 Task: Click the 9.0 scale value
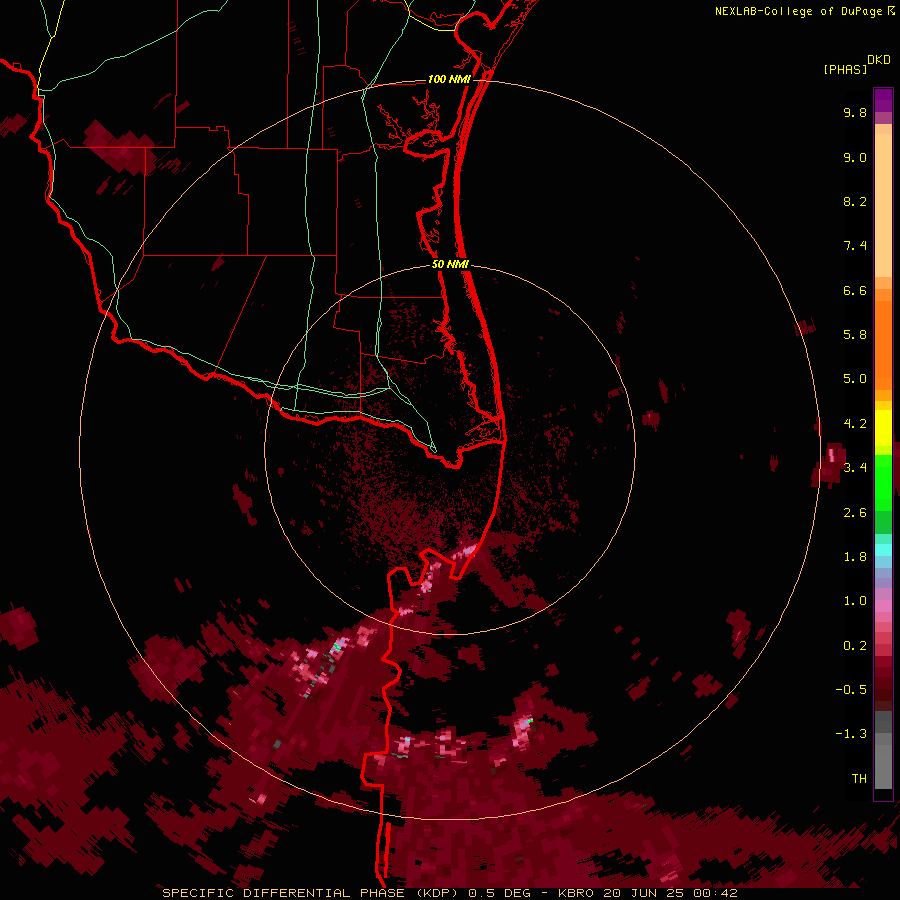tap(855, 157)
